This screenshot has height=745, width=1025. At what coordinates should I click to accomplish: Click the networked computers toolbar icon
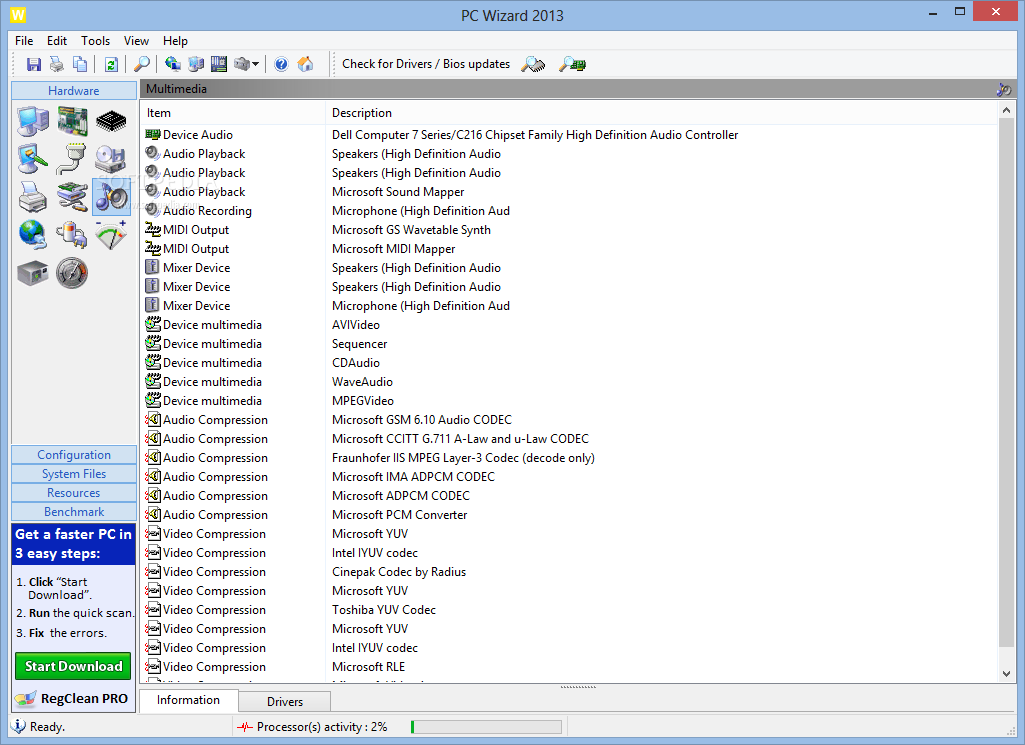pos(196,64)
